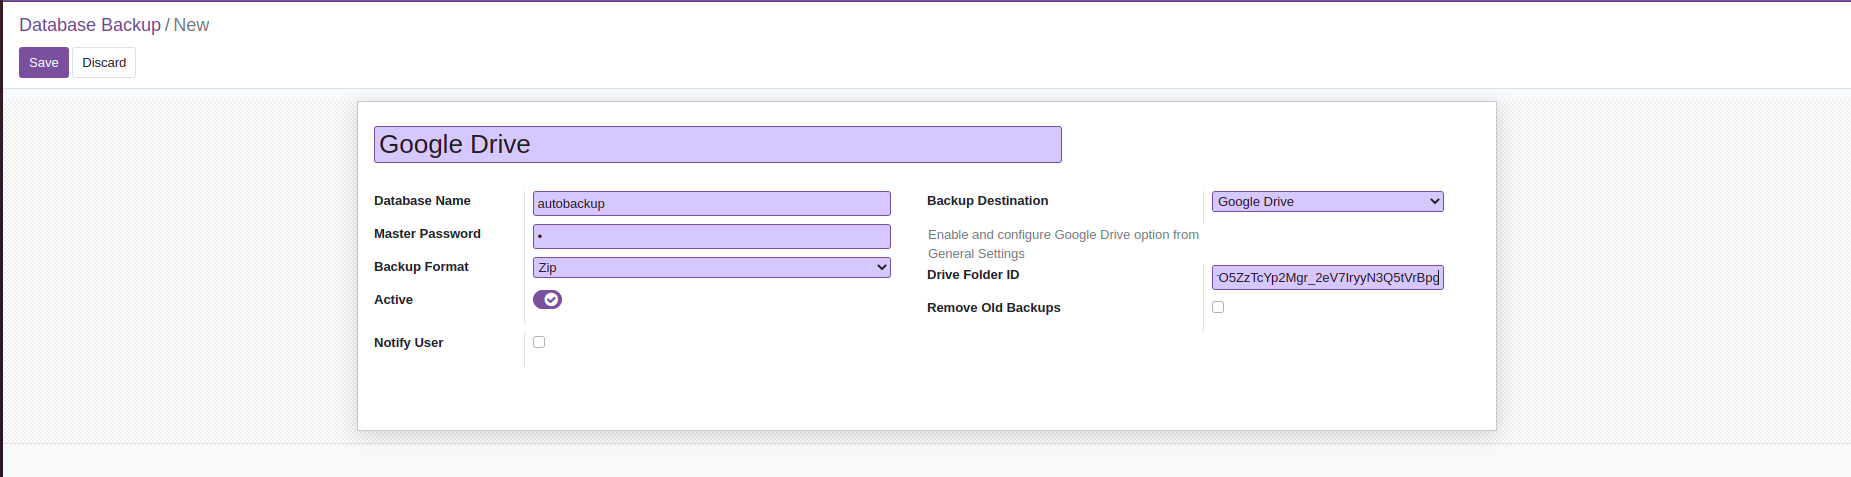Go back via Database Backup breadcrumb

point(90,25)
